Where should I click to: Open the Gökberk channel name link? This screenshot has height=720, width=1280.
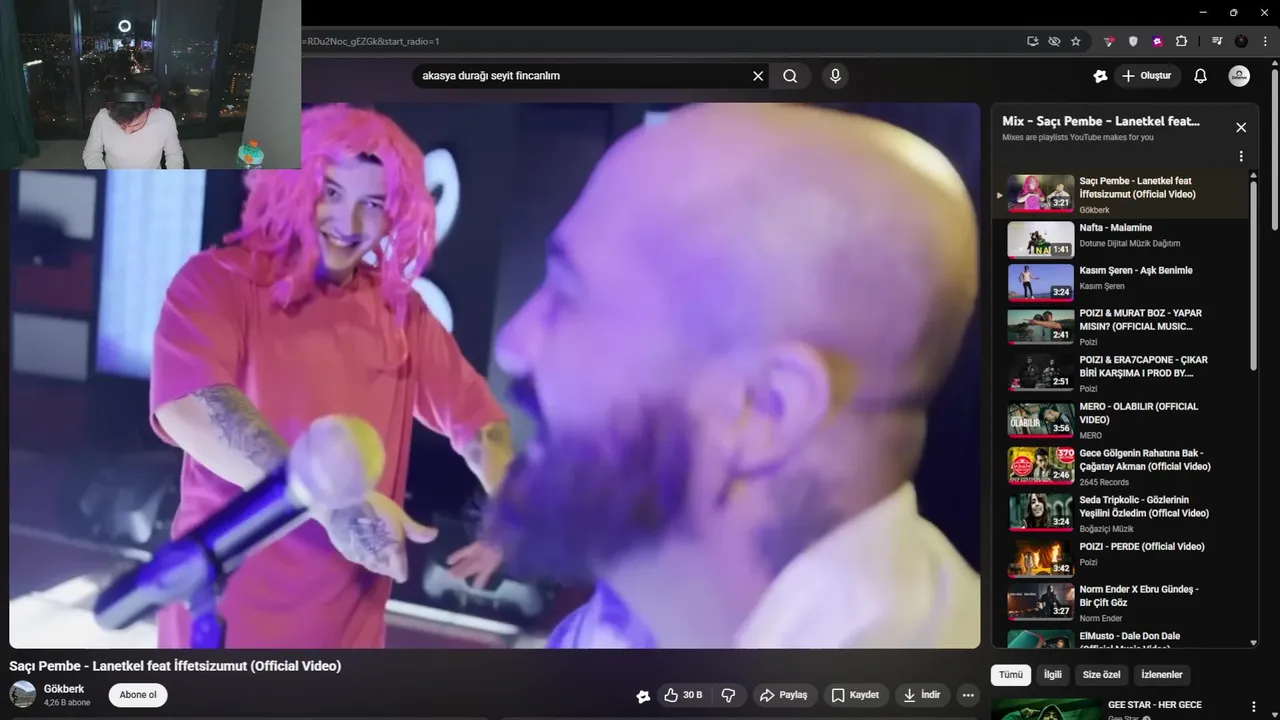tap(64, 689)
